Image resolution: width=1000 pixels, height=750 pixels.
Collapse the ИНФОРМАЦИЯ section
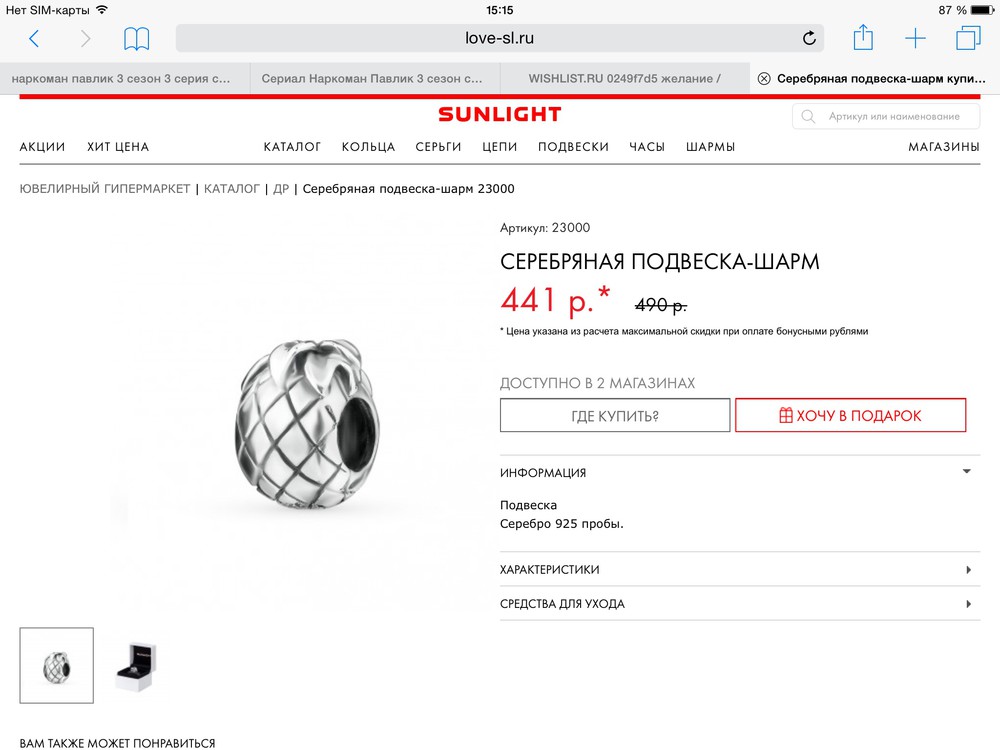tap(740, 472)
